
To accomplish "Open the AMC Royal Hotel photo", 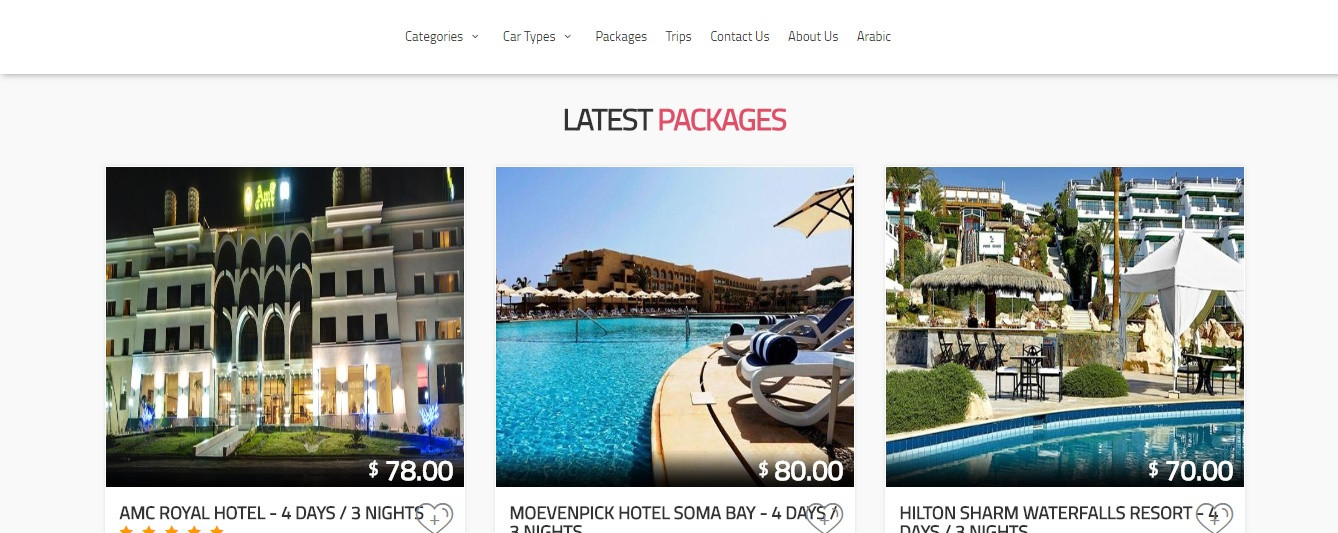I will click(285, 327).
